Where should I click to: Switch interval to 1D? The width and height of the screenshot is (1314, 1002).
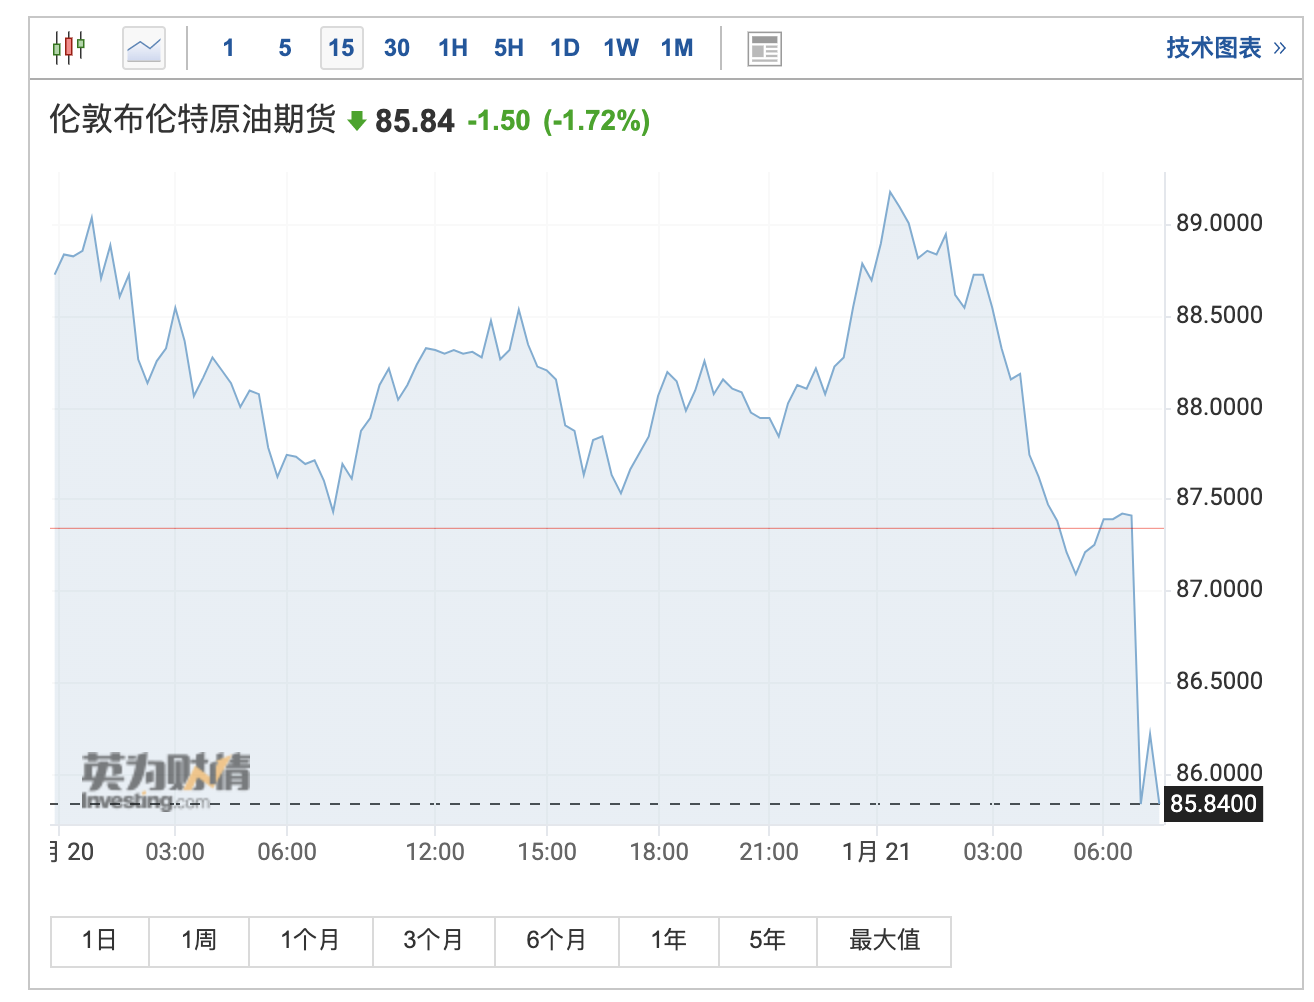pyautogui.click(x=565, y=48)
